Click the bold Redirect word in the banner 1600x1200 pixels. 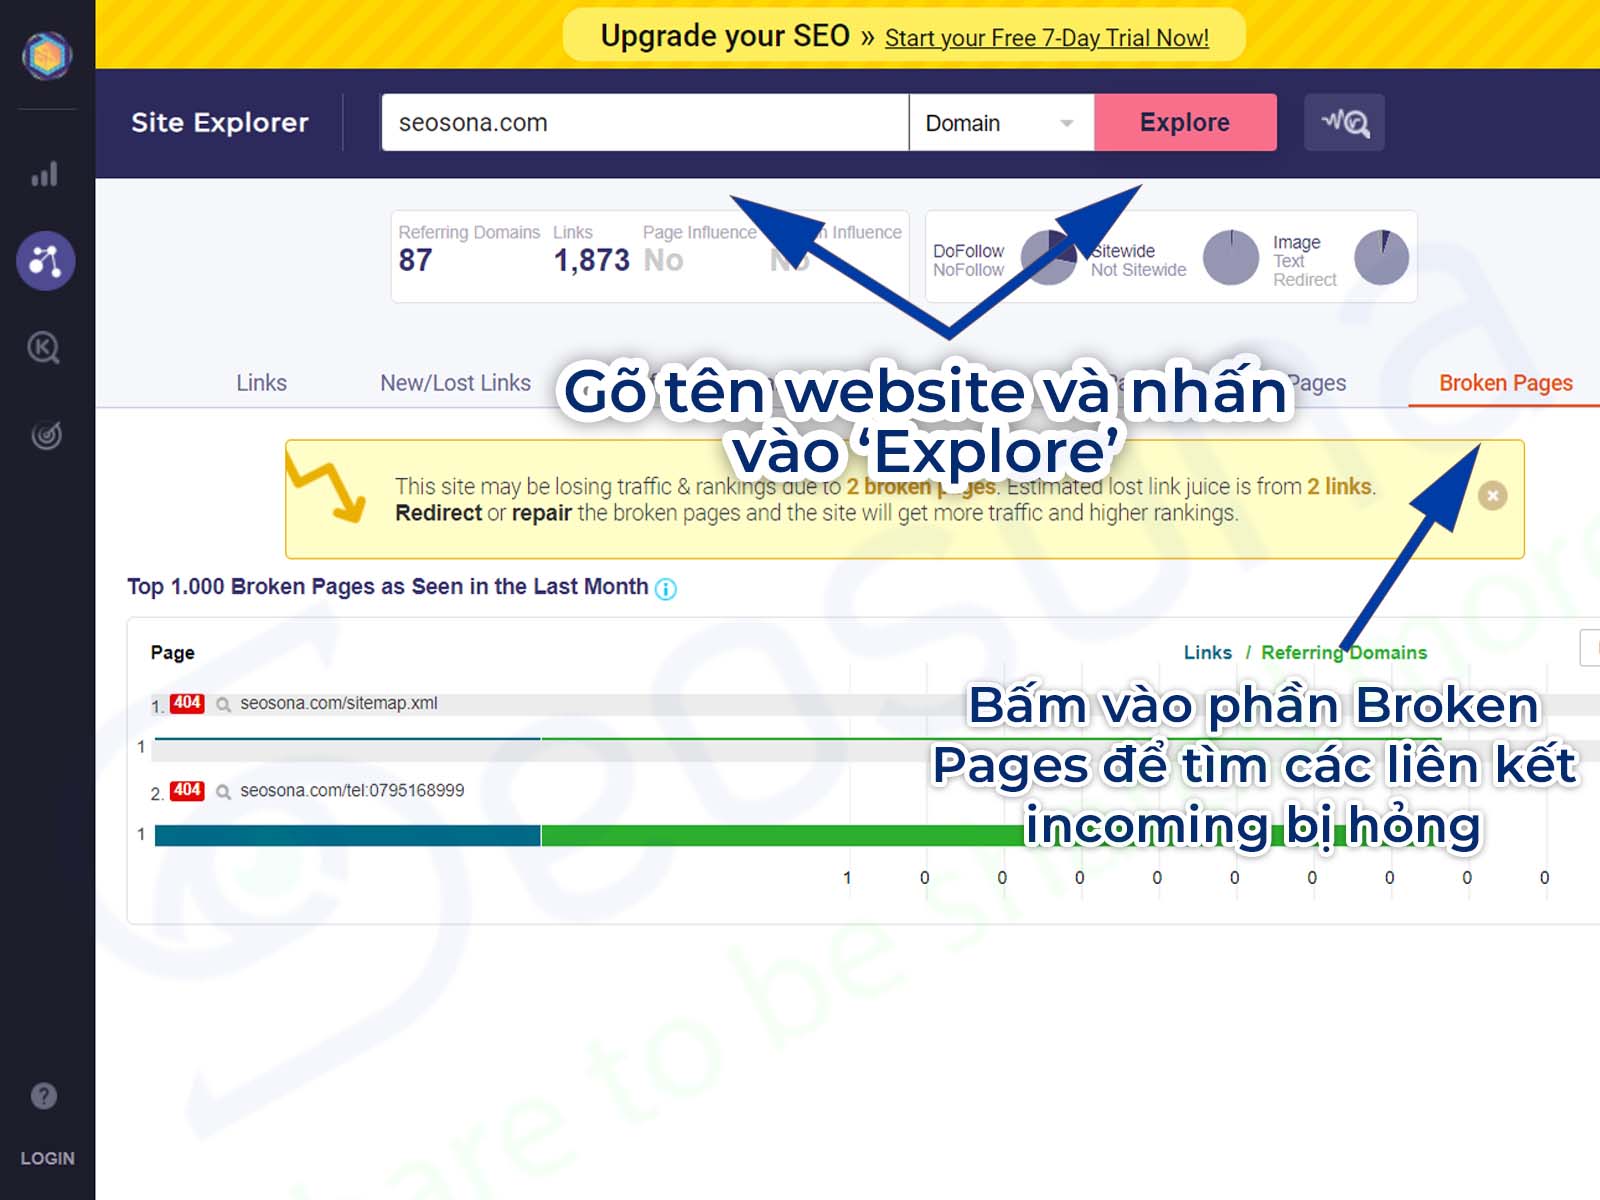pyautogui.click(x=438, y=513)
